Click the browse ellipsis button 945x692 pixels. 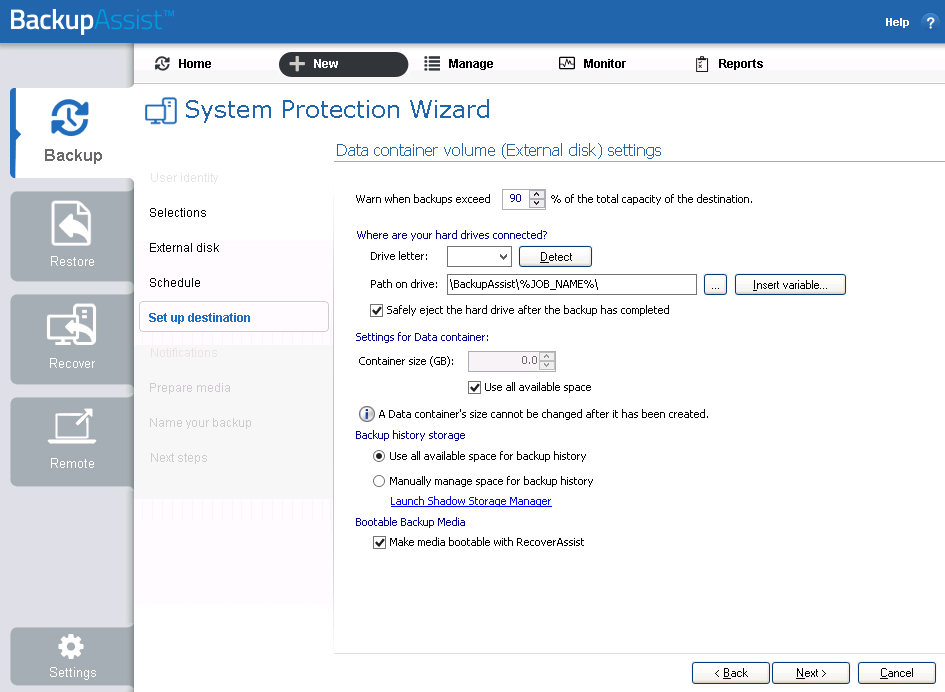[x=715, y=285]
